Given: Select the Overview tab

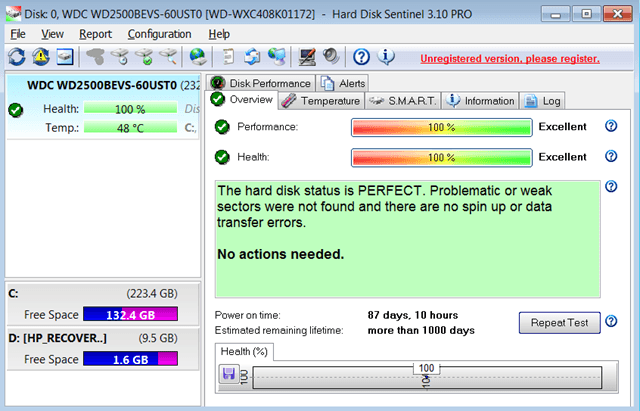Looking at the screenshot, I should [242, 100].
